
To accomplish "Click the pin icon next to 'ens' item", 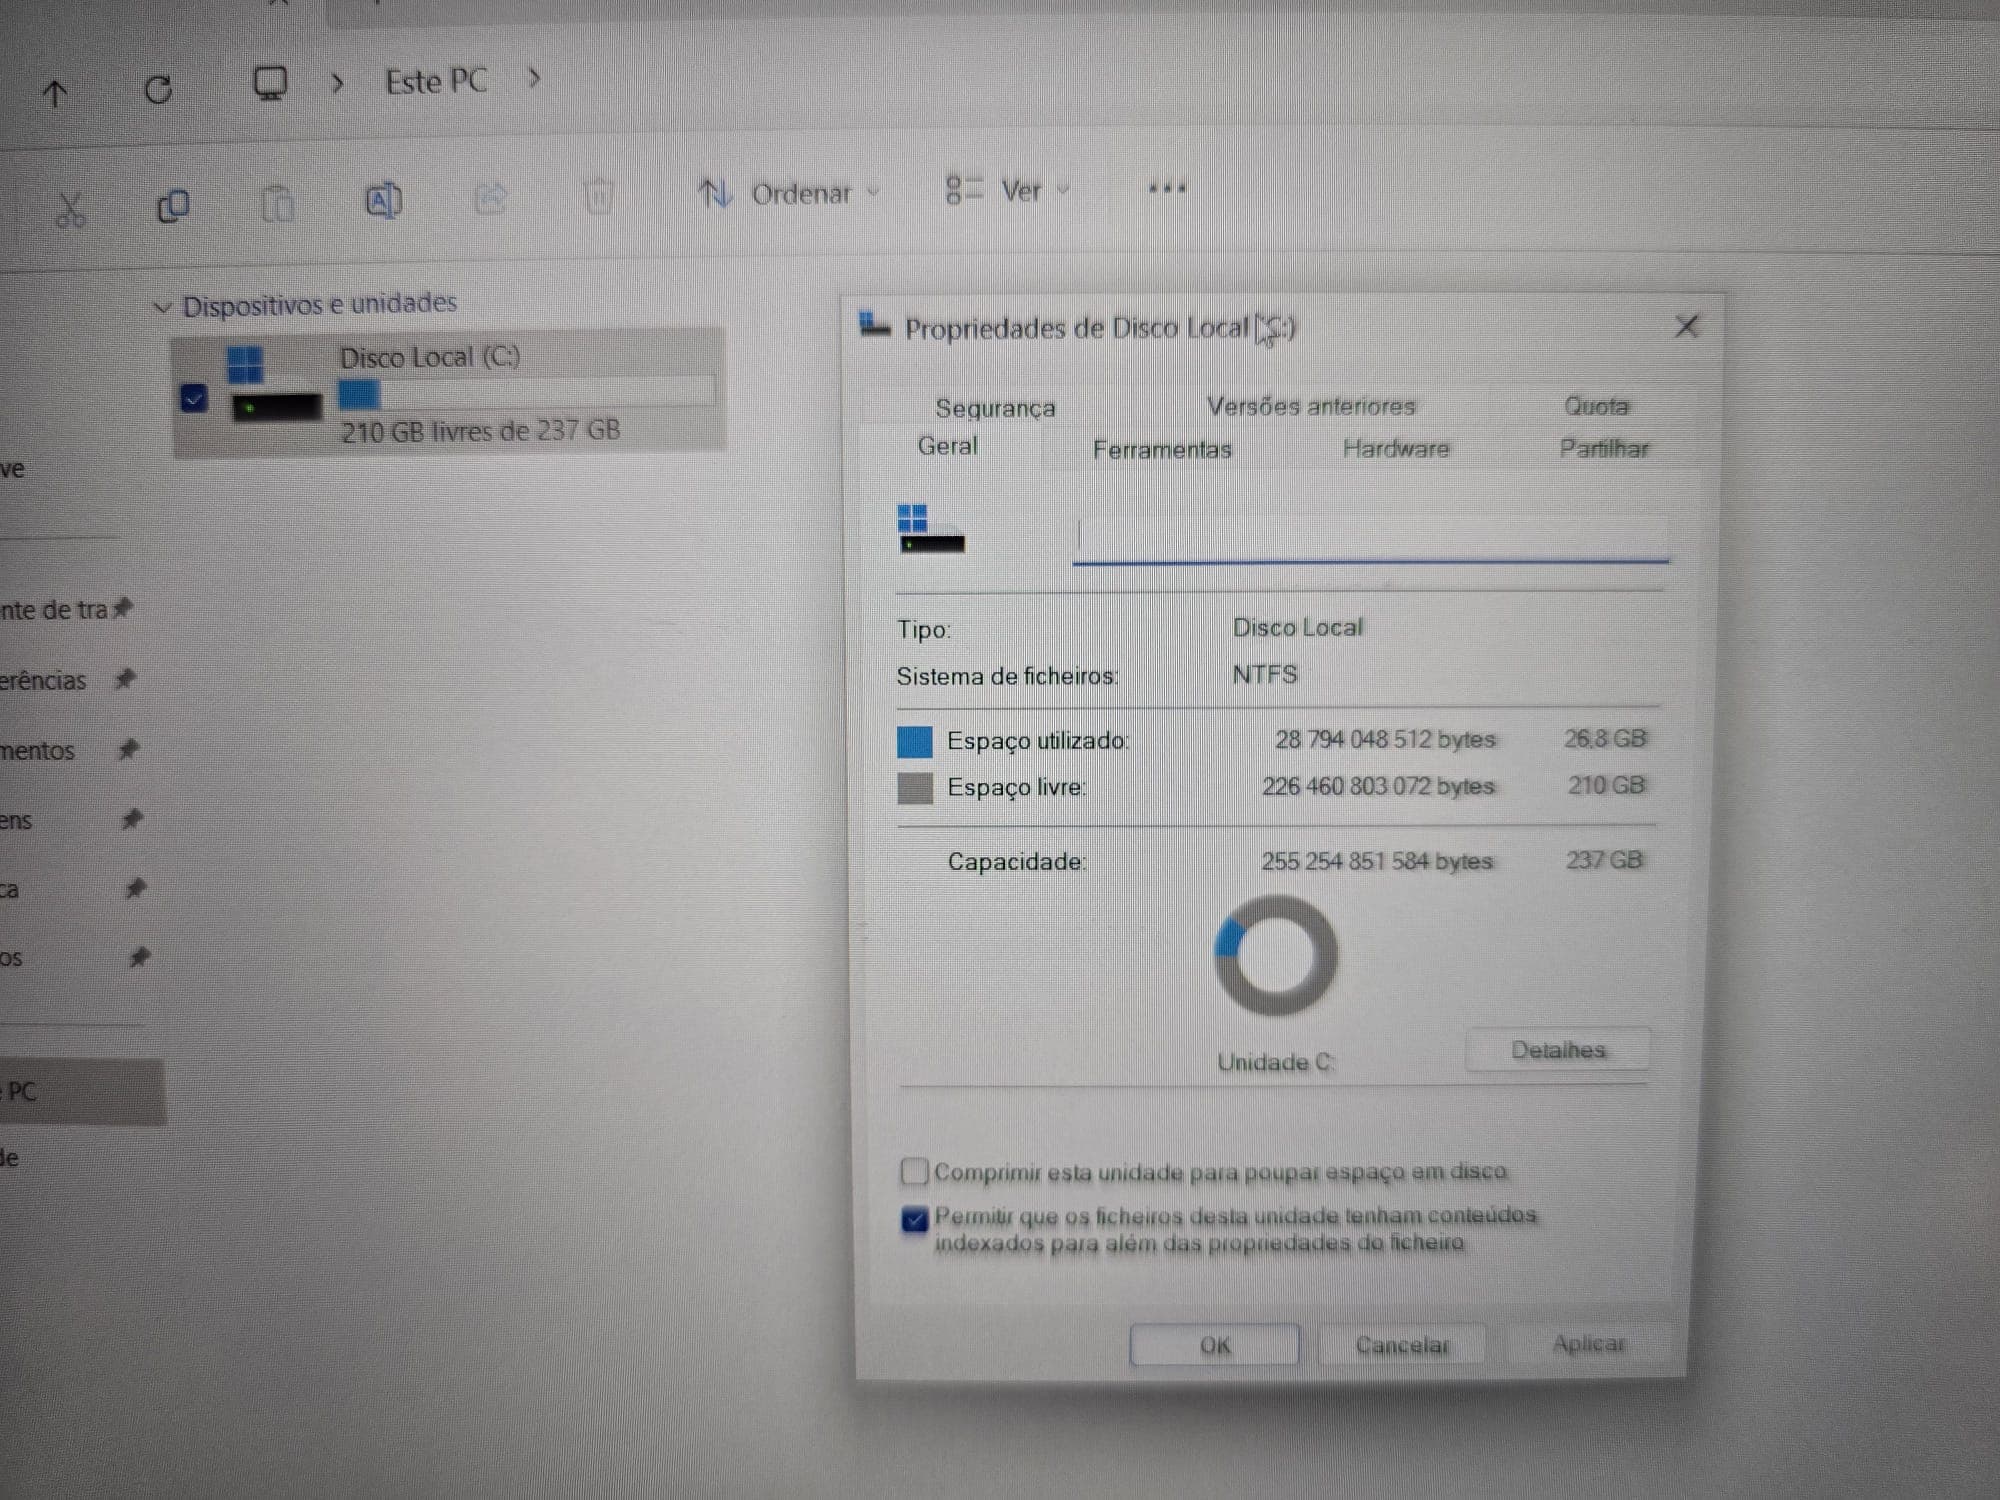I will (131, 819).
